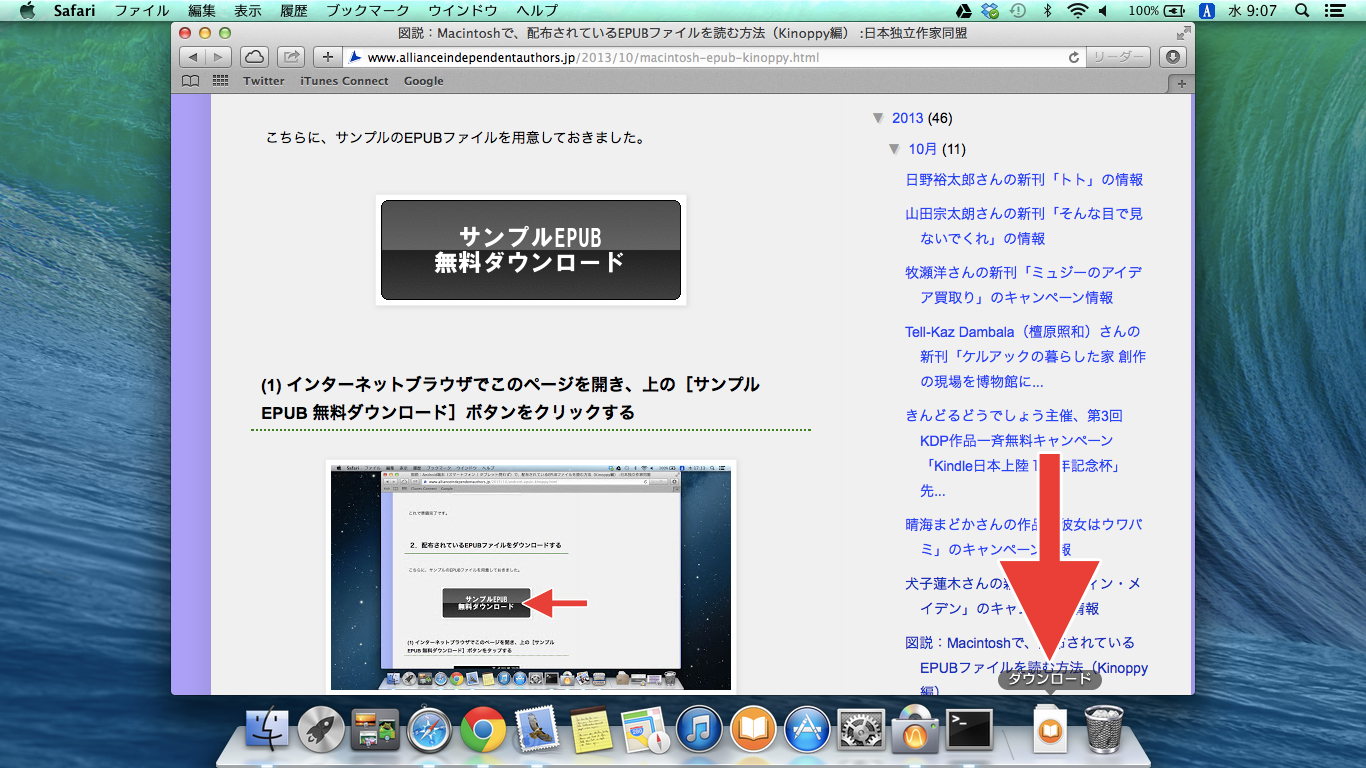Open Mail eagle stamp icon in Dock
This screenshot has height=768, width=1366.
coord(537,729)
